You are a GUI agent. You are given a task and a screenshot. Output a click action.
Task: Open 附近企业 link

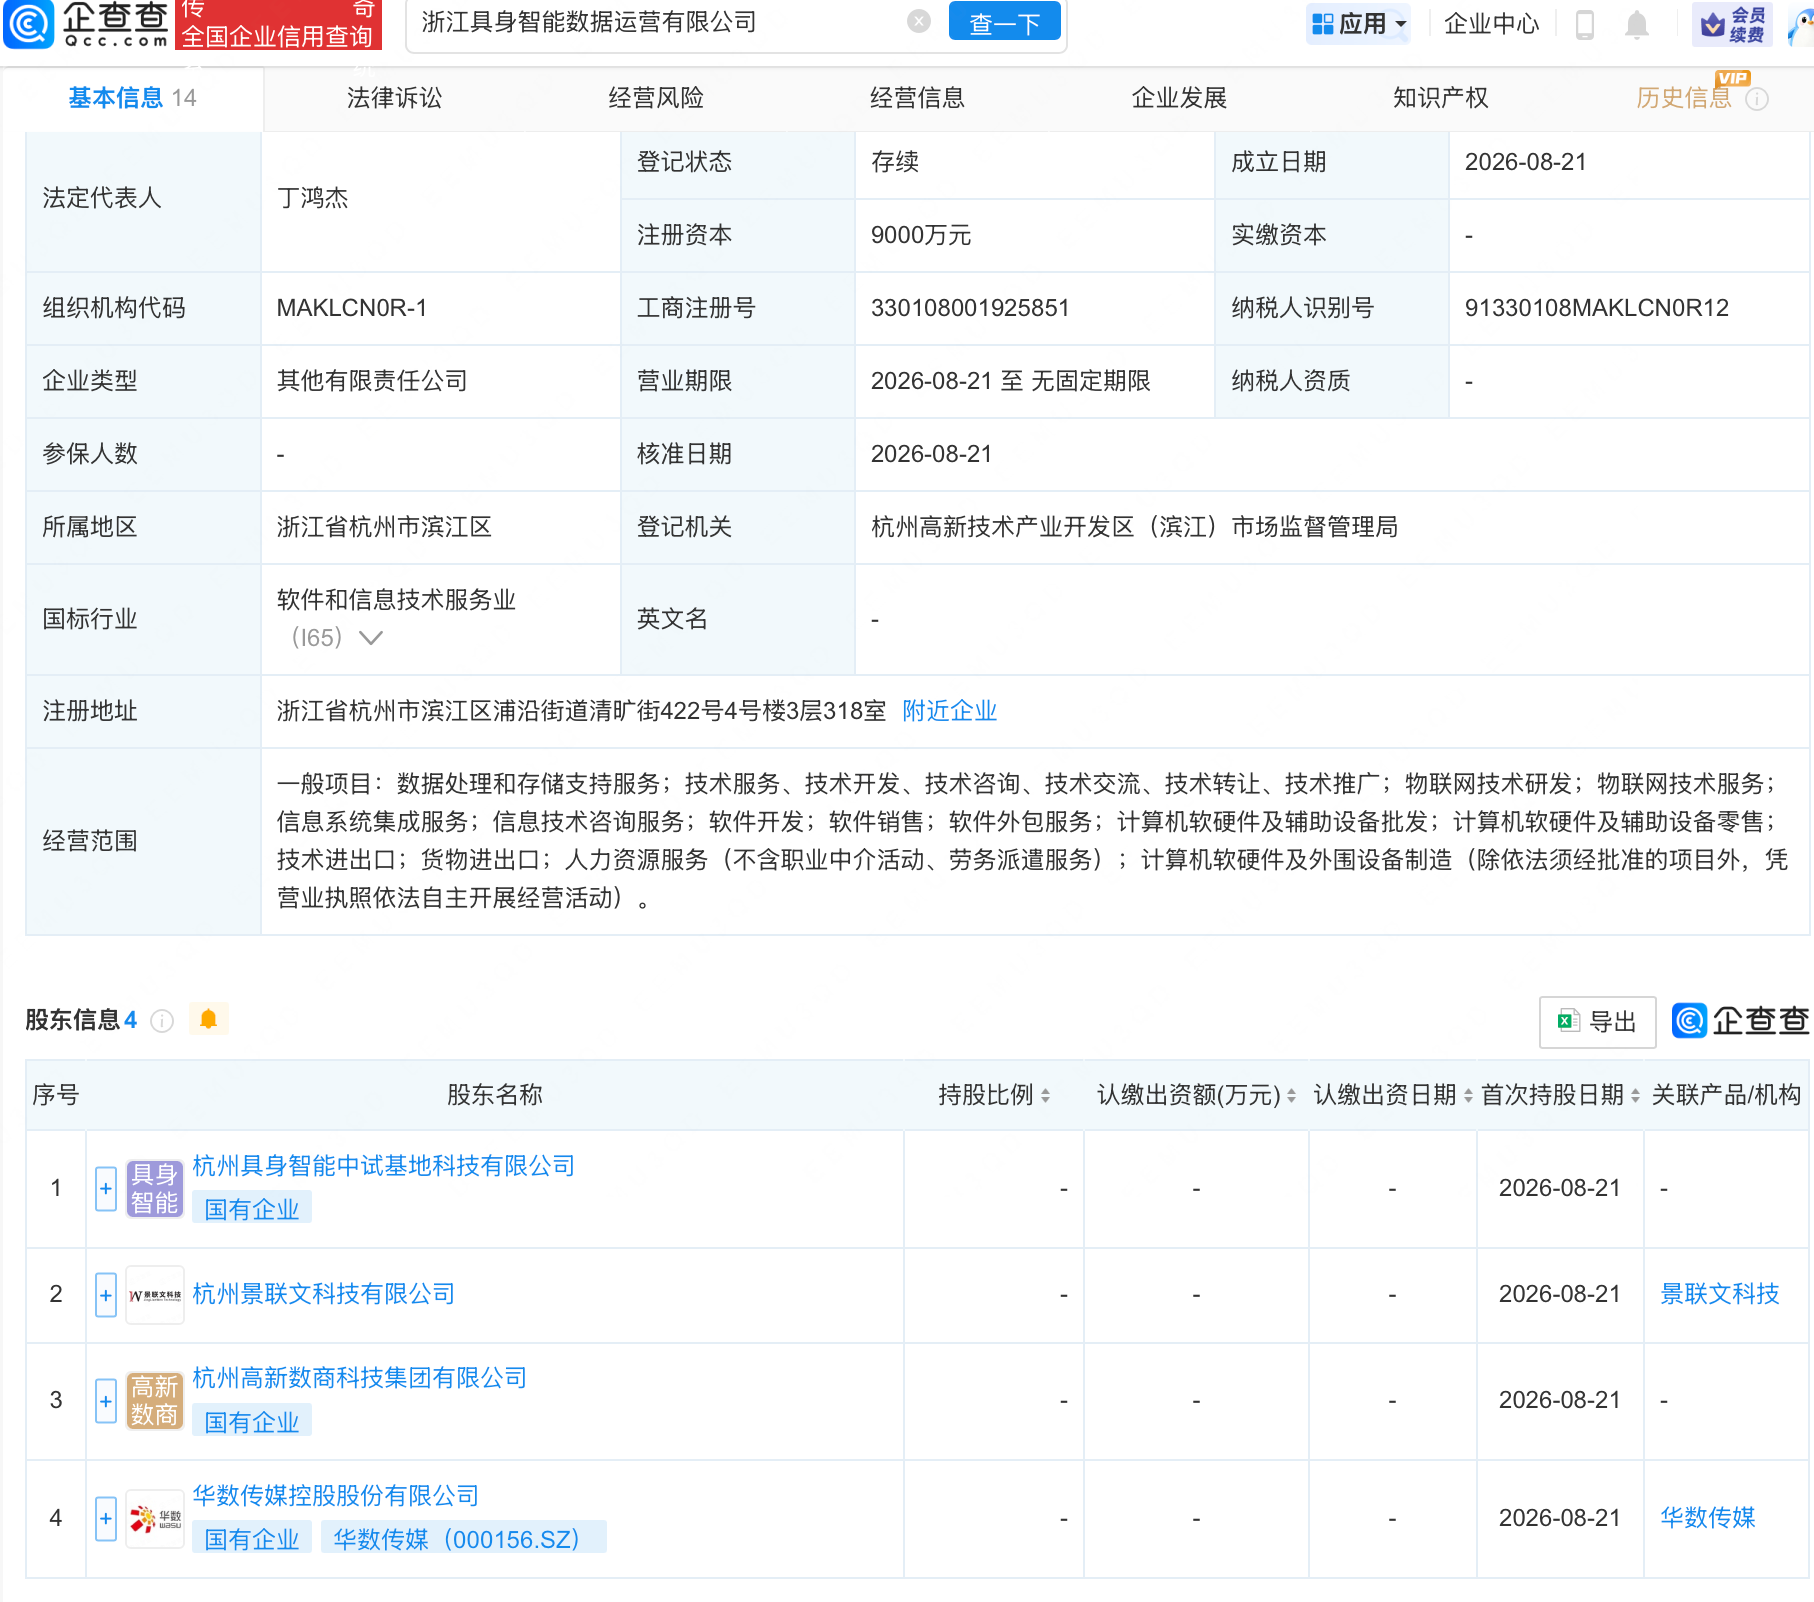(x=949, y=711)
